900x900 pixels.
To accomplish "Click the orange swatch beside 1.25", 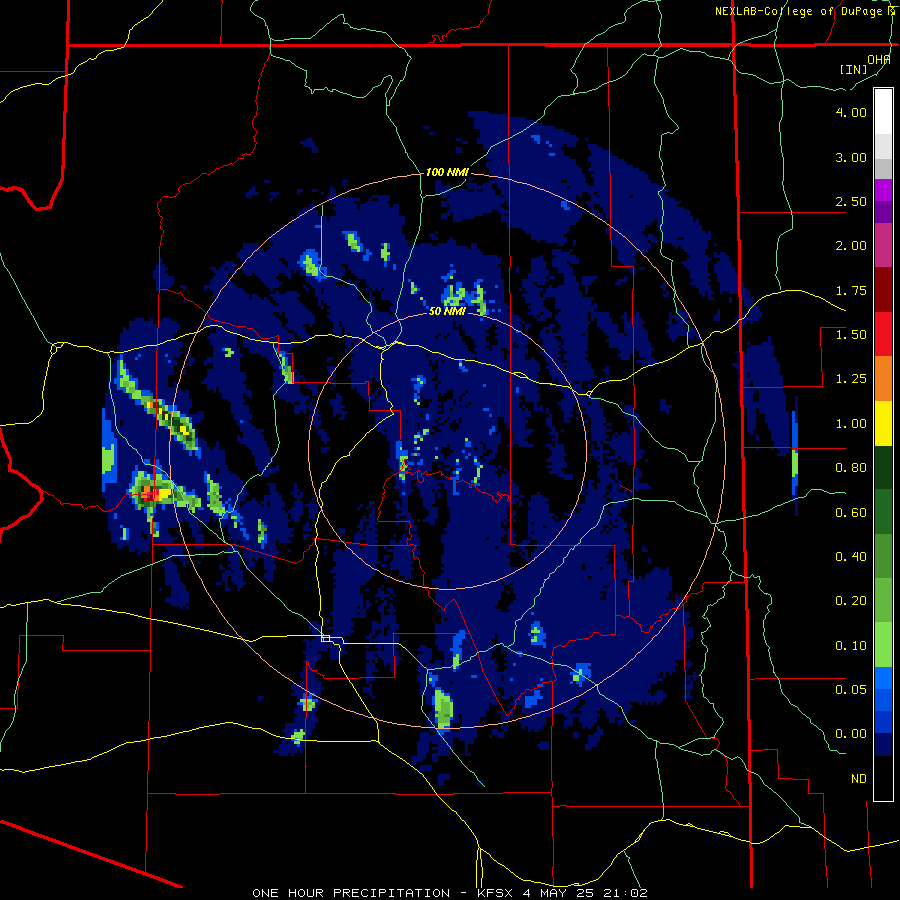I will click(883, 379).
